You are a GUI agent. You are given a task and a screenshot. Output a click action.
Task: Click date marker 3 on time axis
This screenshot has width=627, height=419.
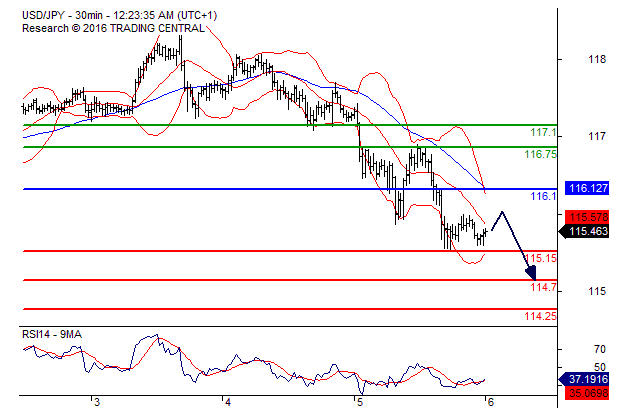pos(96,402)
